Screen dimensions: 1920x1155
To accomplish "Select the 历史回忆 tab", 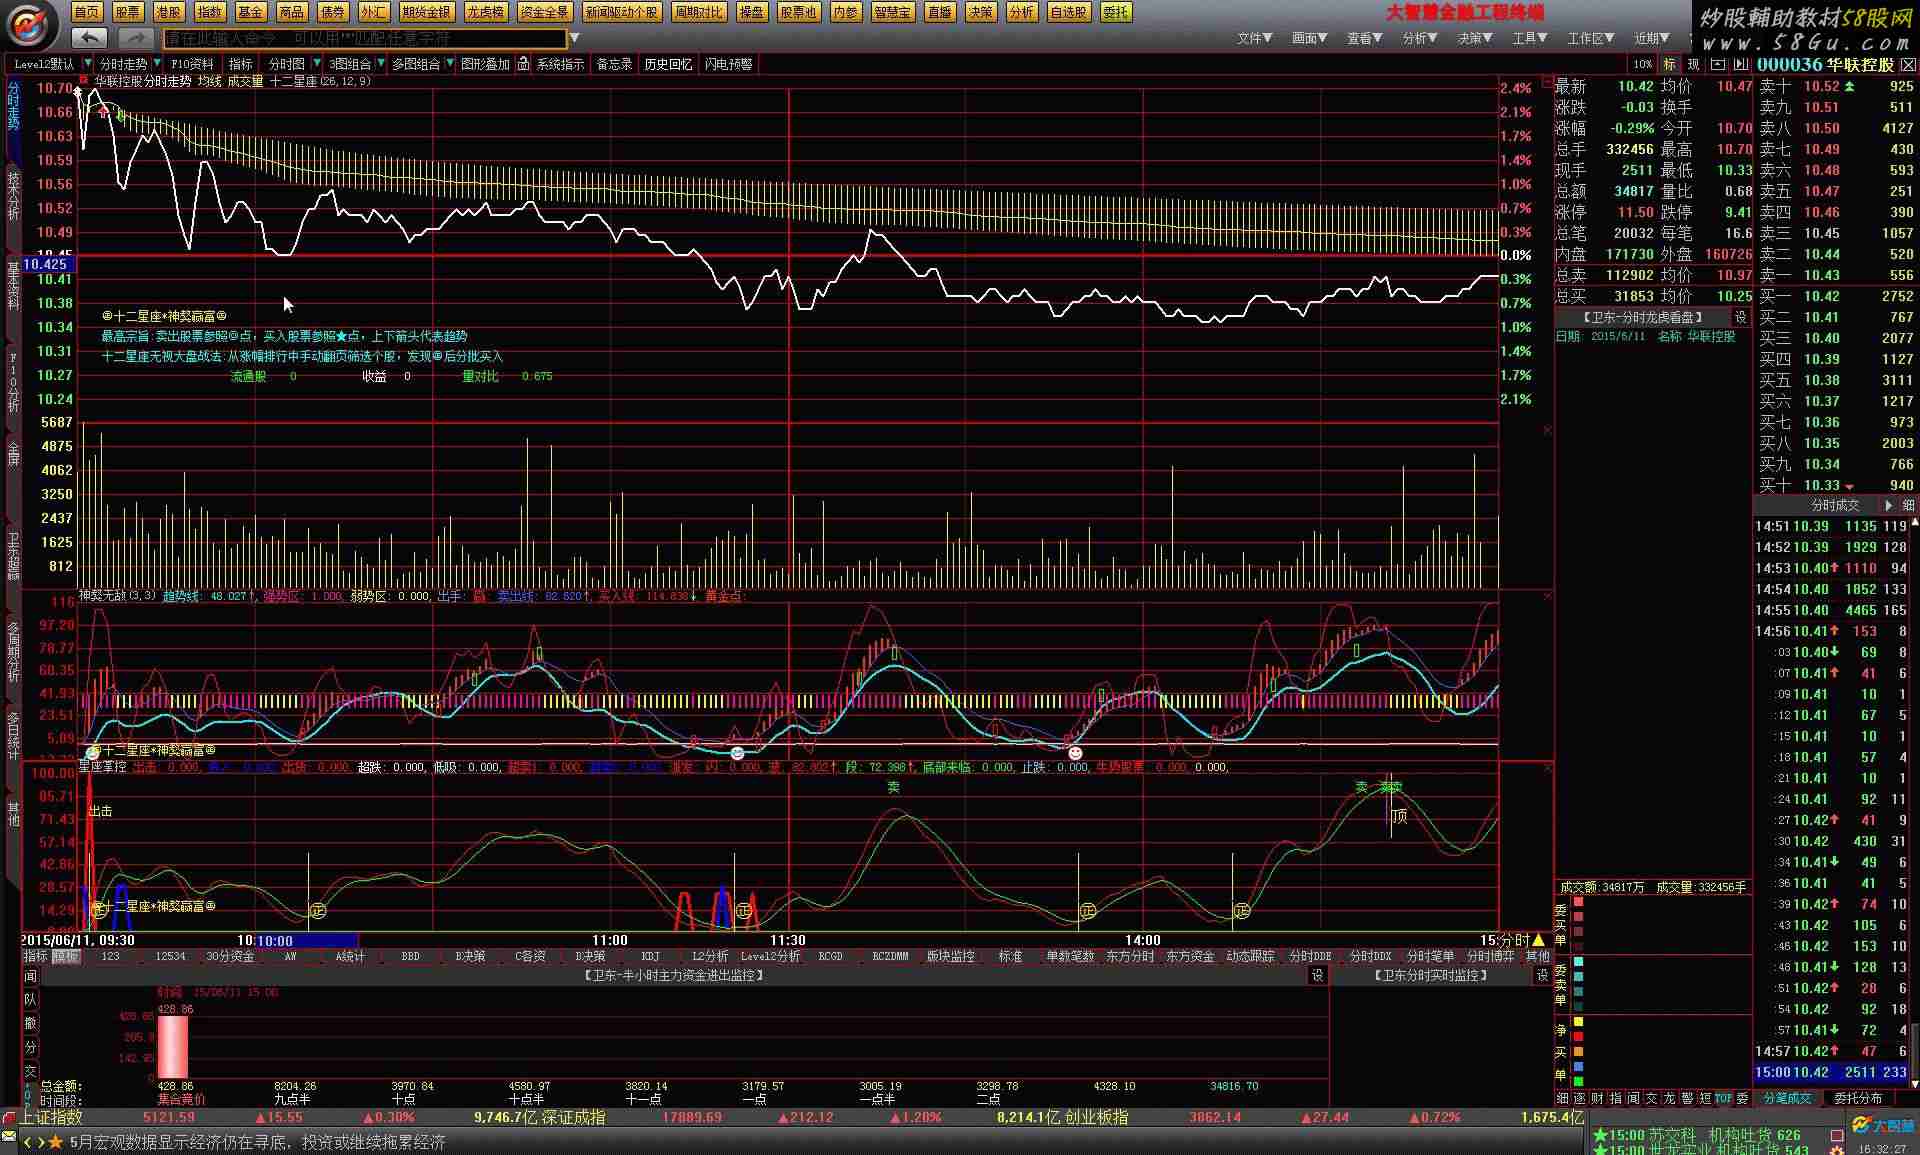I will tap(668, 64).
